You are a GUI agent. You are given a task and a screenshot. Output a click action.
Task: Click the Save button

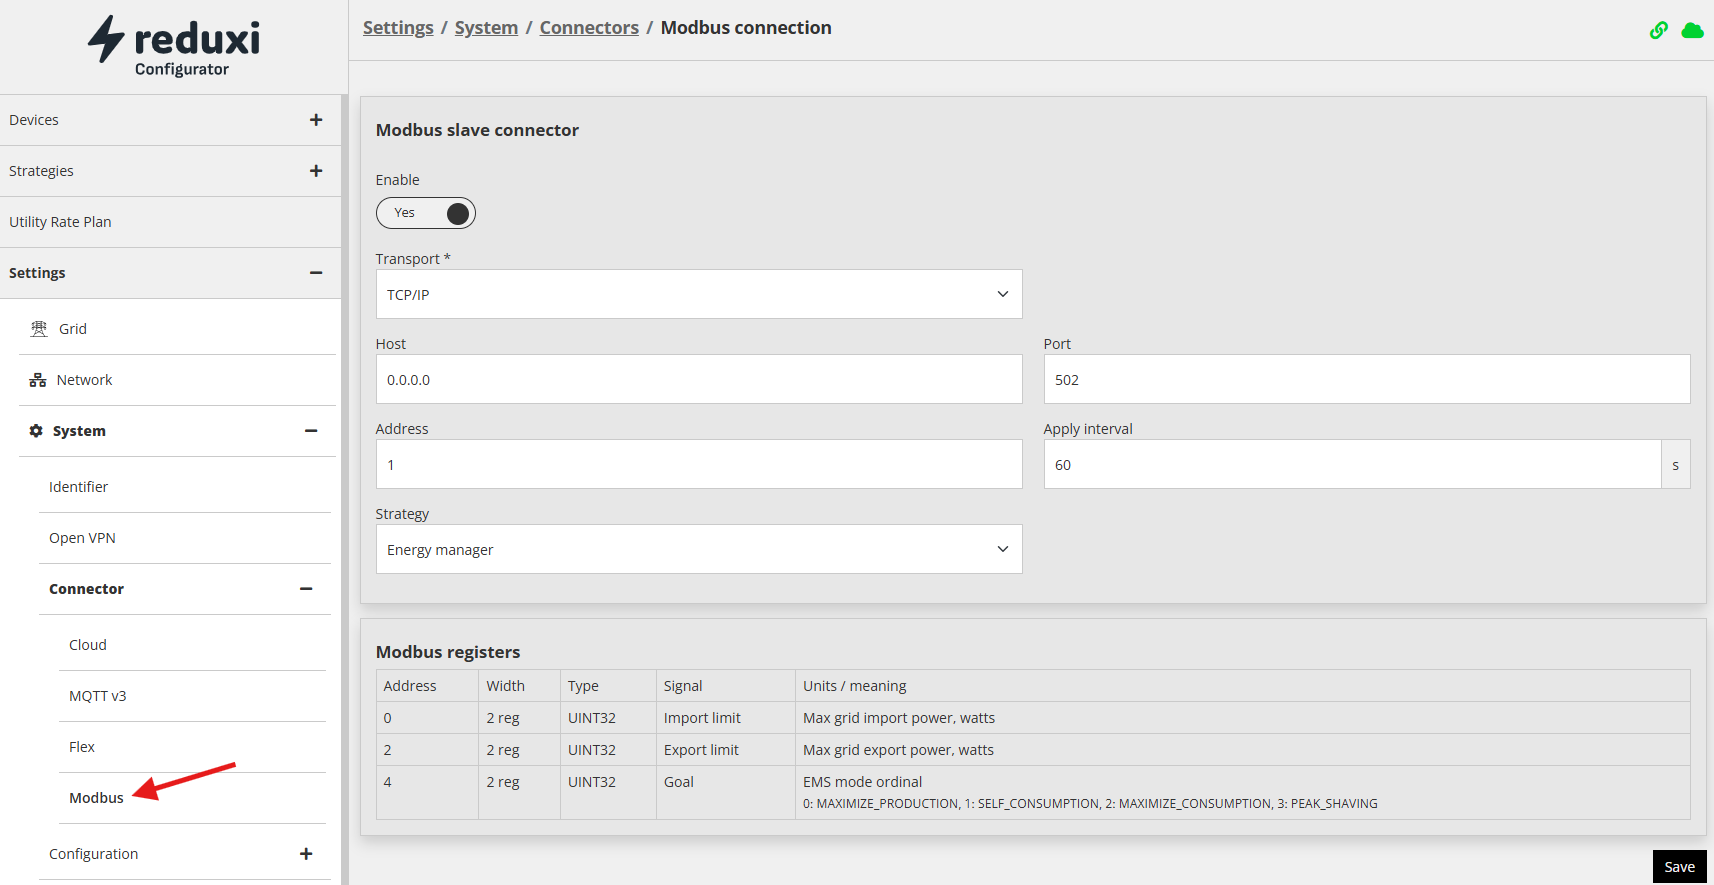pos(1679,867)
